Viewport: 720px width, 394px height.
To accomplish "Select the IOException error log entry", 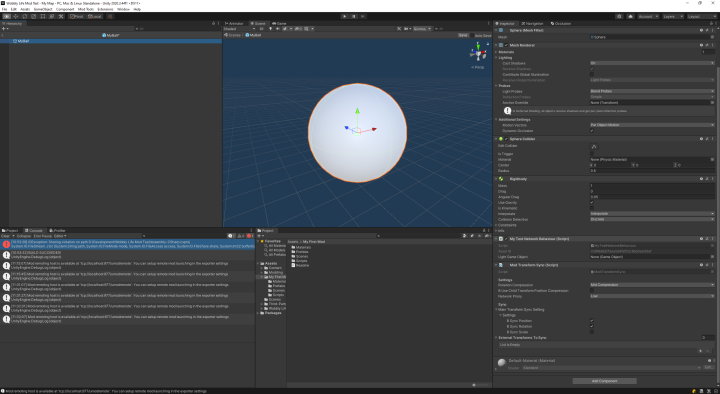I will pos(128,244).
